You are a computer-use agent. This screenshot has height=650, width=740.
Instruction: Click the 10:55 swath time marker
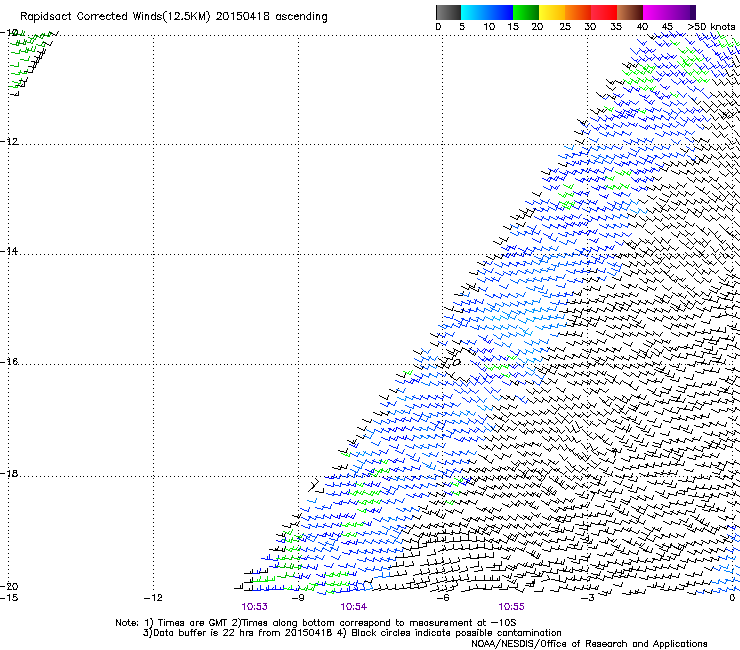click(511, 607)
